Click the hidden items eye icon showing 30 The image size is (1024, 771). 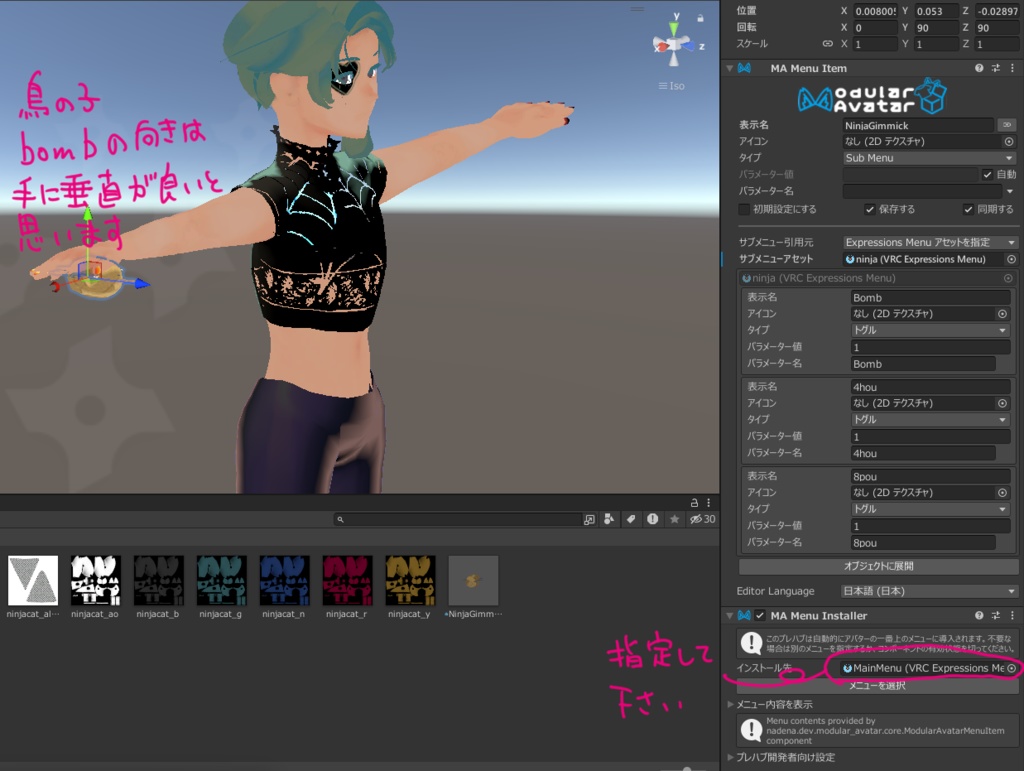coord(696,519)
